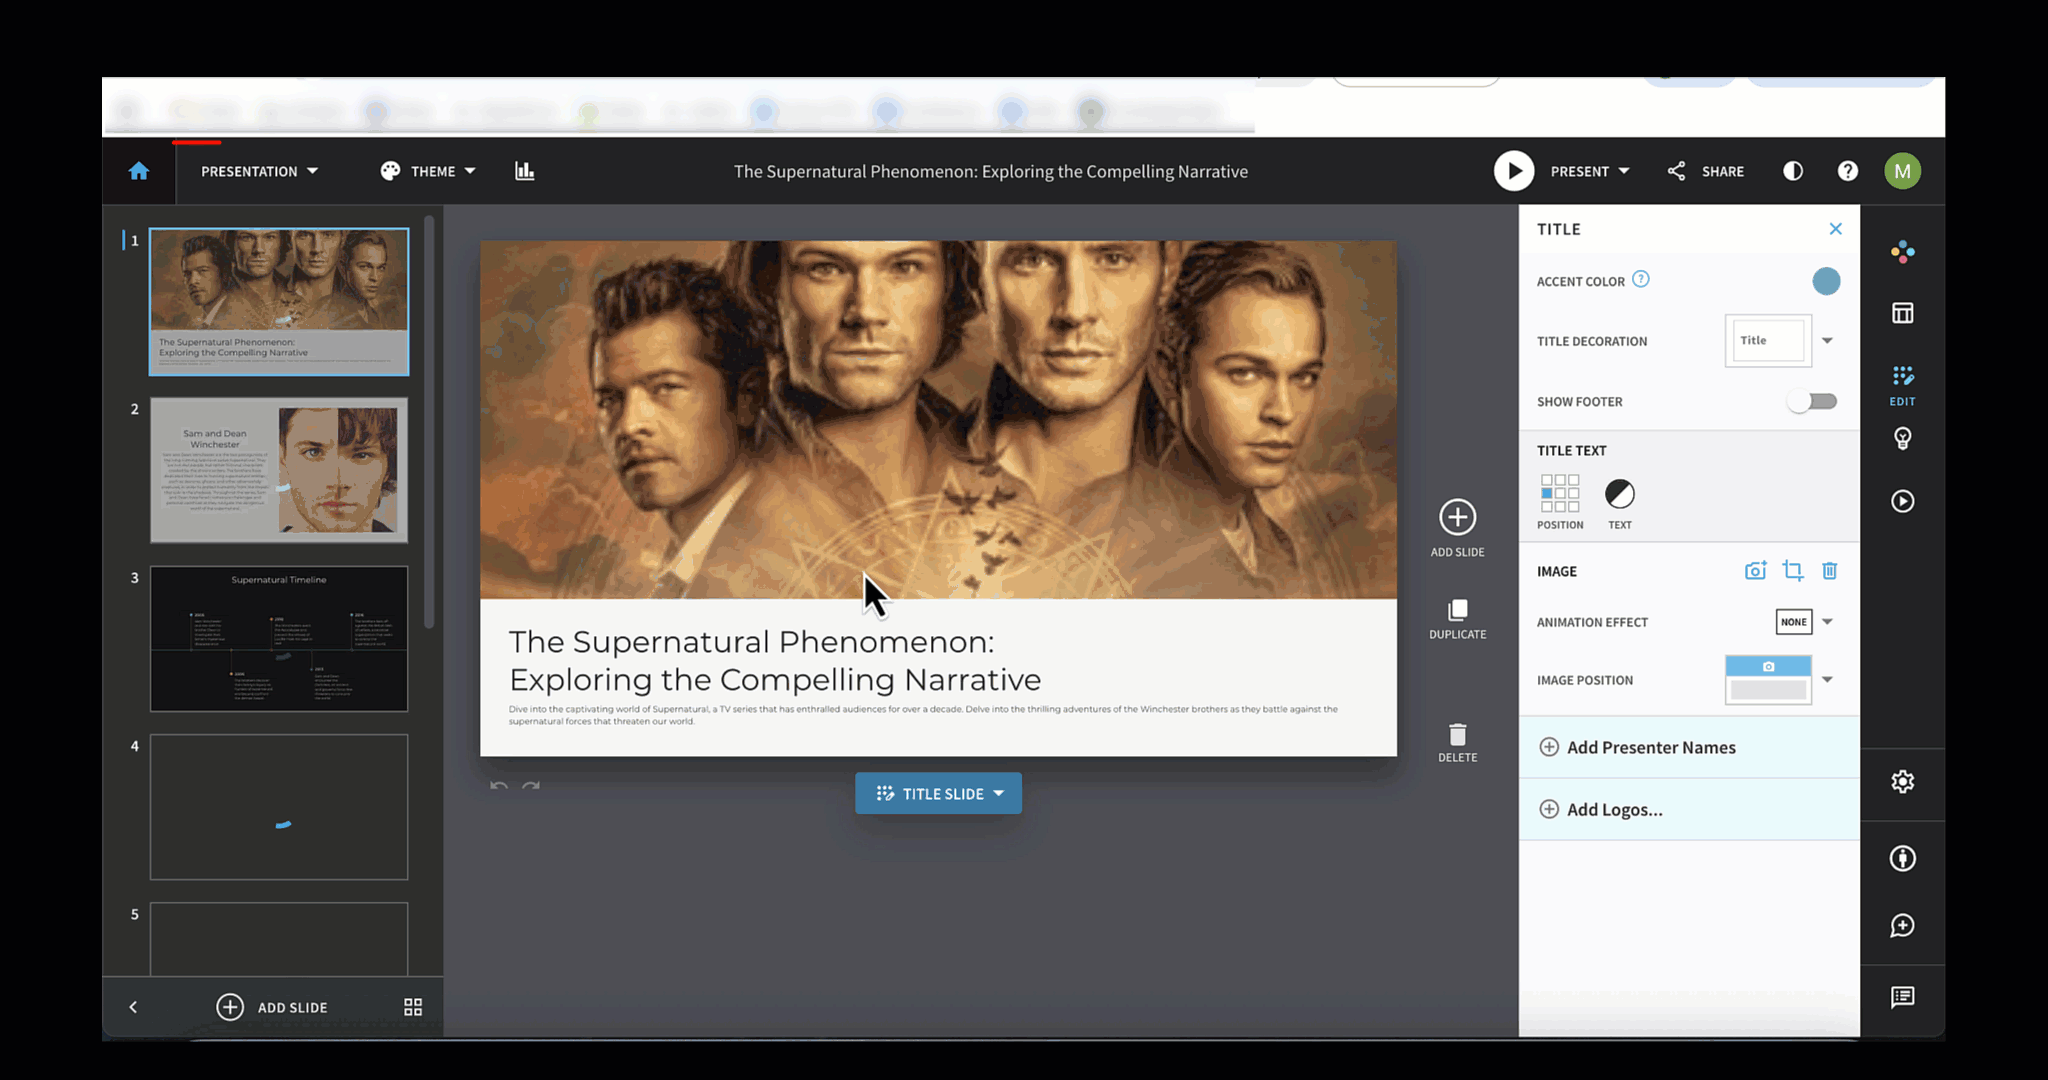Close the TITLE properties panel
The image size is (2048, 1080).
(x=1836, y=229)
